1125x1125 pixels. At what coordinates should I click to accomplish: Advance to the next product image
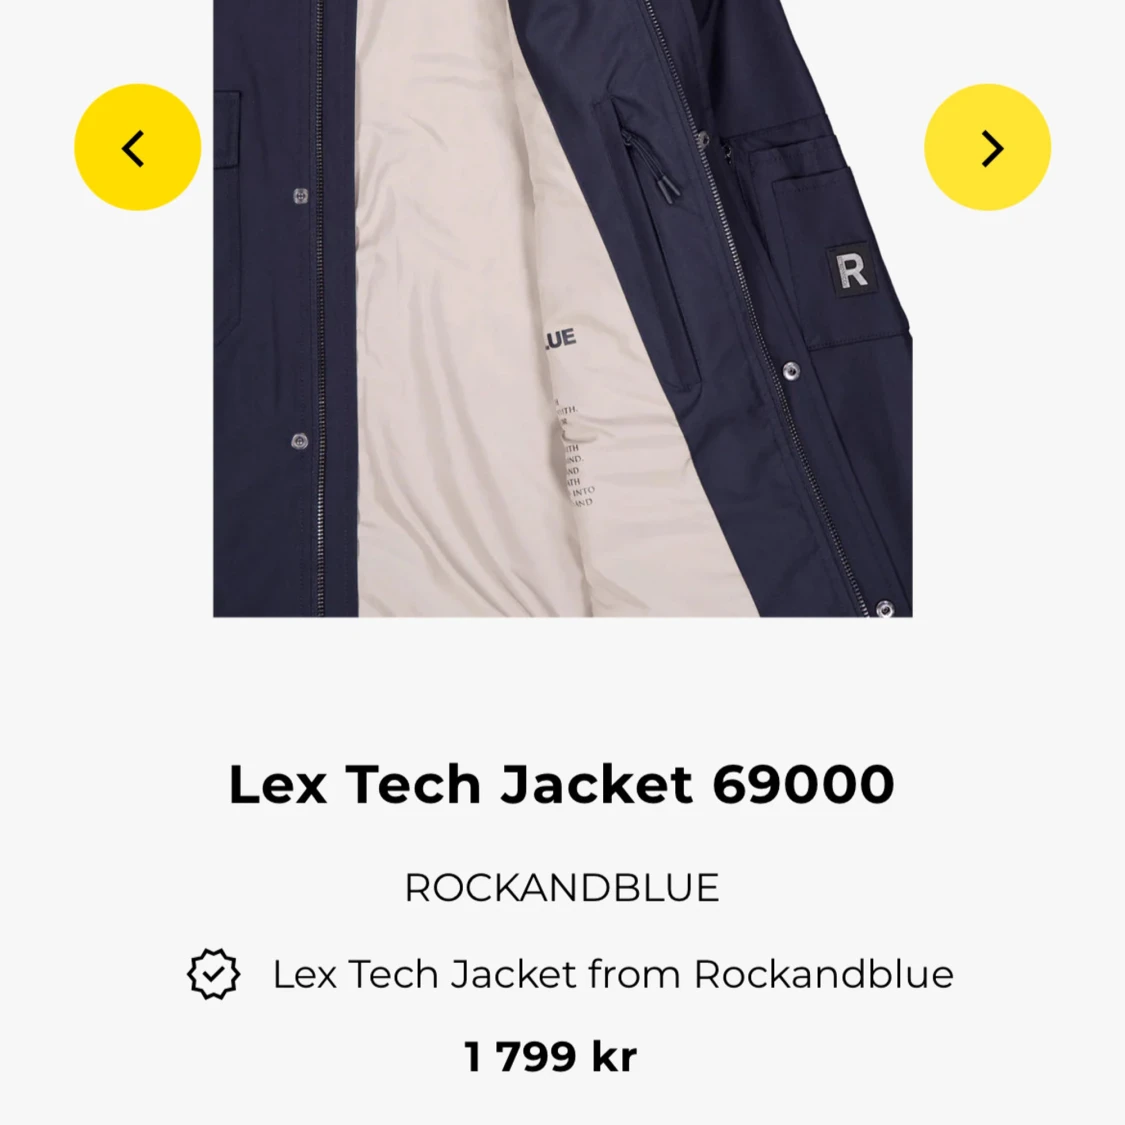point(987,147)
